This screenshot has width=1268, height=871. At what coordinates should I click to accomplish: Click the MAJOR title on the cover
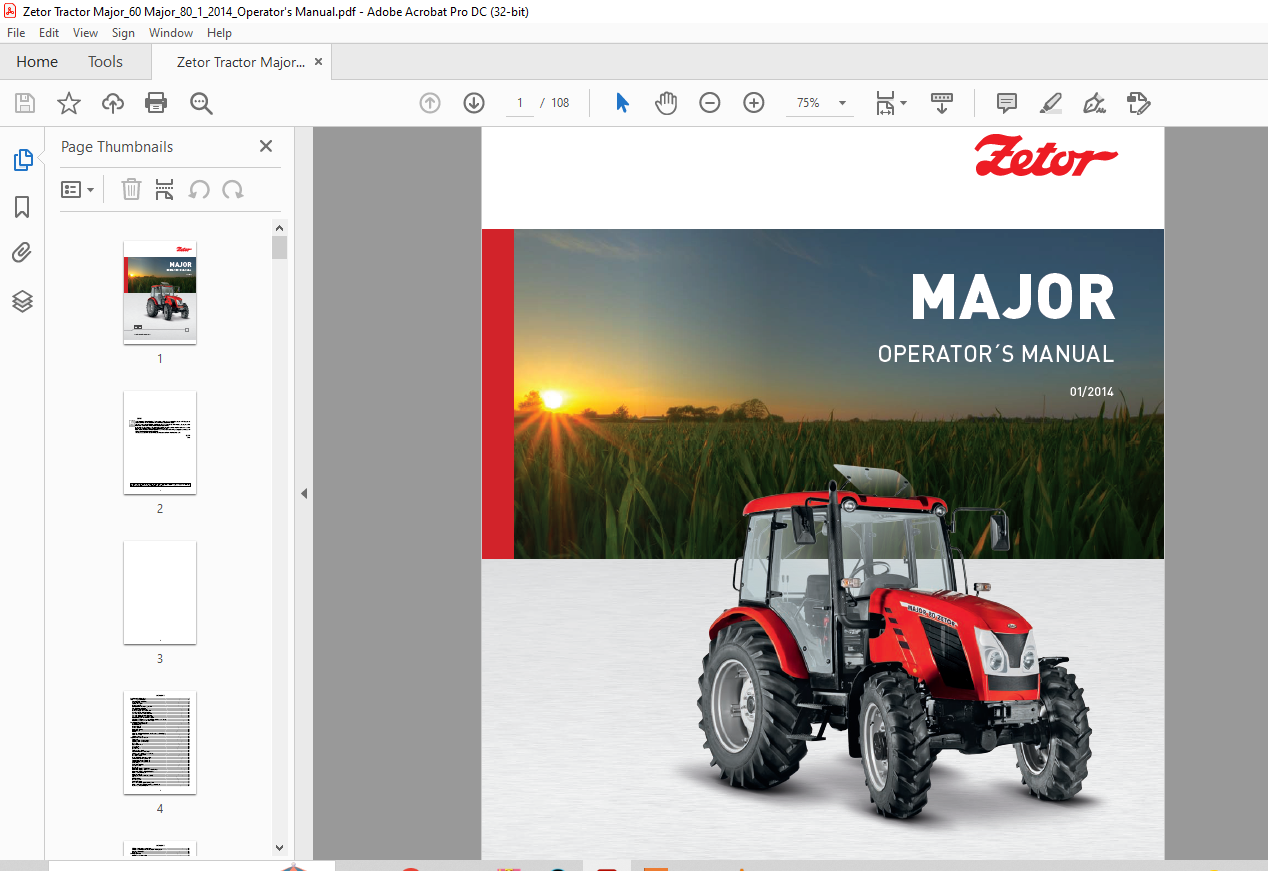tap(1012, 297)
